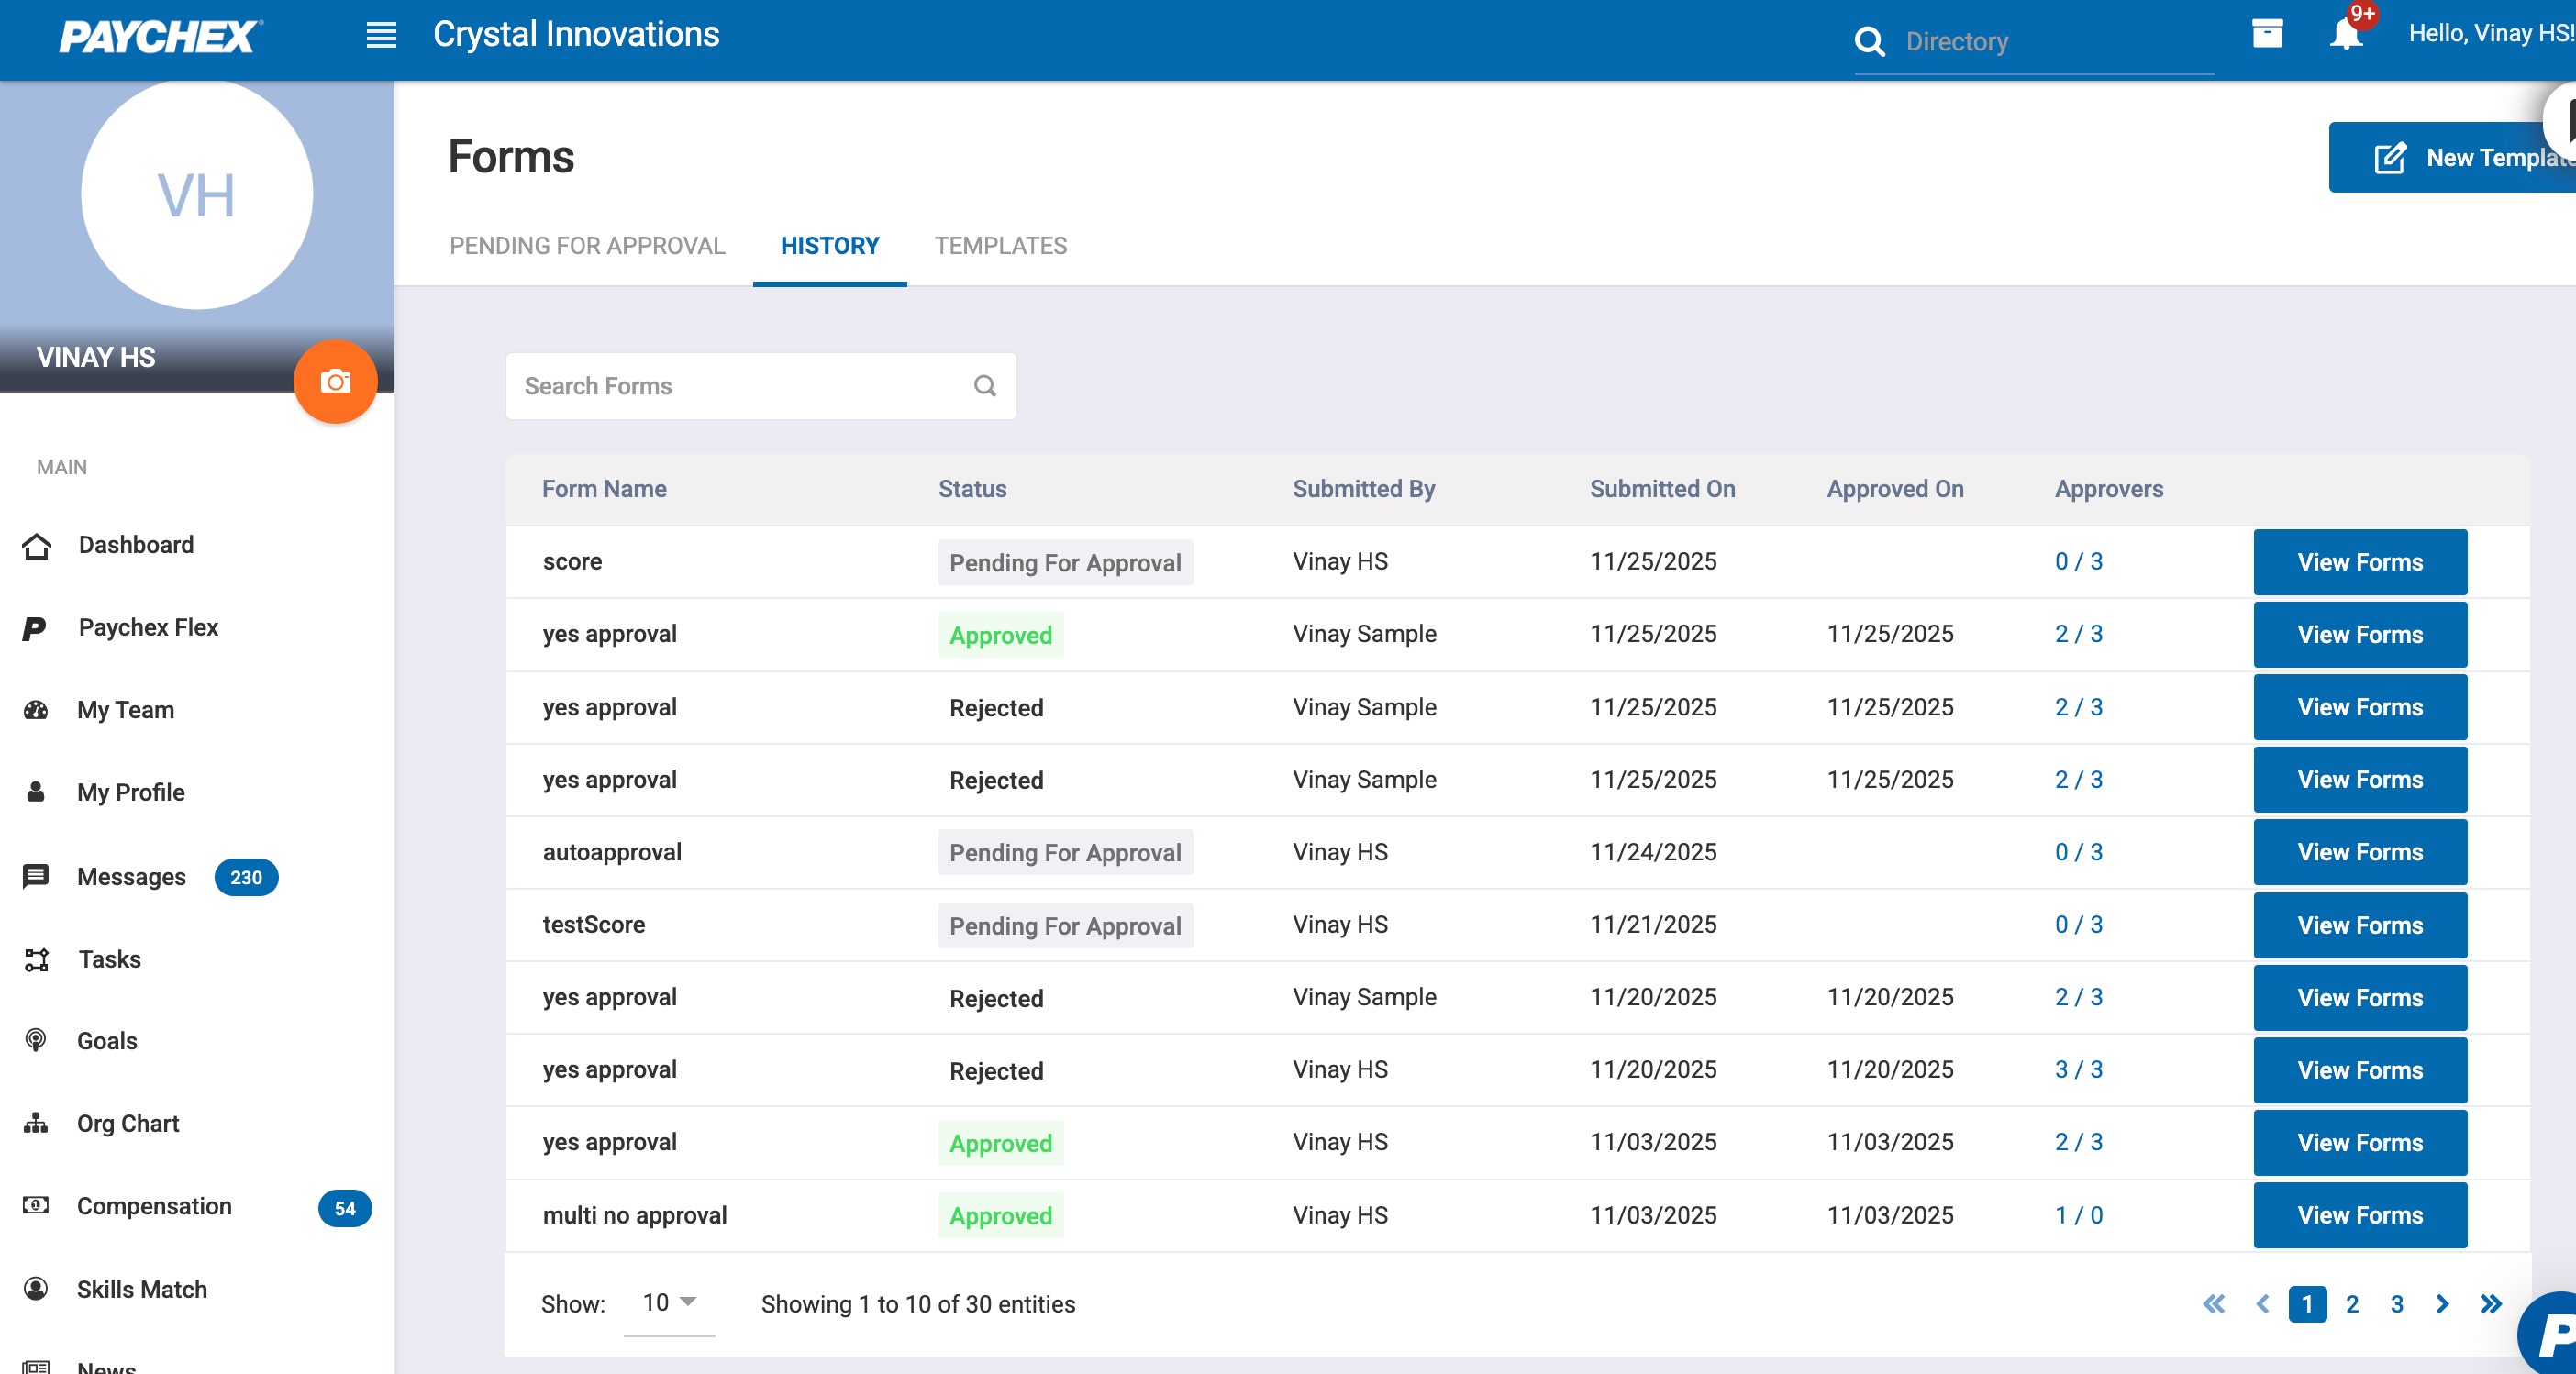The height and width of the screenshot is (1374, 2576).
Task: Go to next page arrow
Action: pos(2442,1304)
